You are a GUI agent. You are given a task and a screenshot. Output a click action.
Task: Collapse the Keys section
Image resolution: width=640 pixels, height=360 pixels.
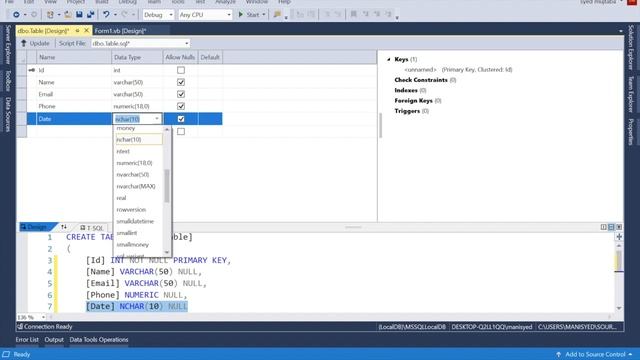point(389,60)
